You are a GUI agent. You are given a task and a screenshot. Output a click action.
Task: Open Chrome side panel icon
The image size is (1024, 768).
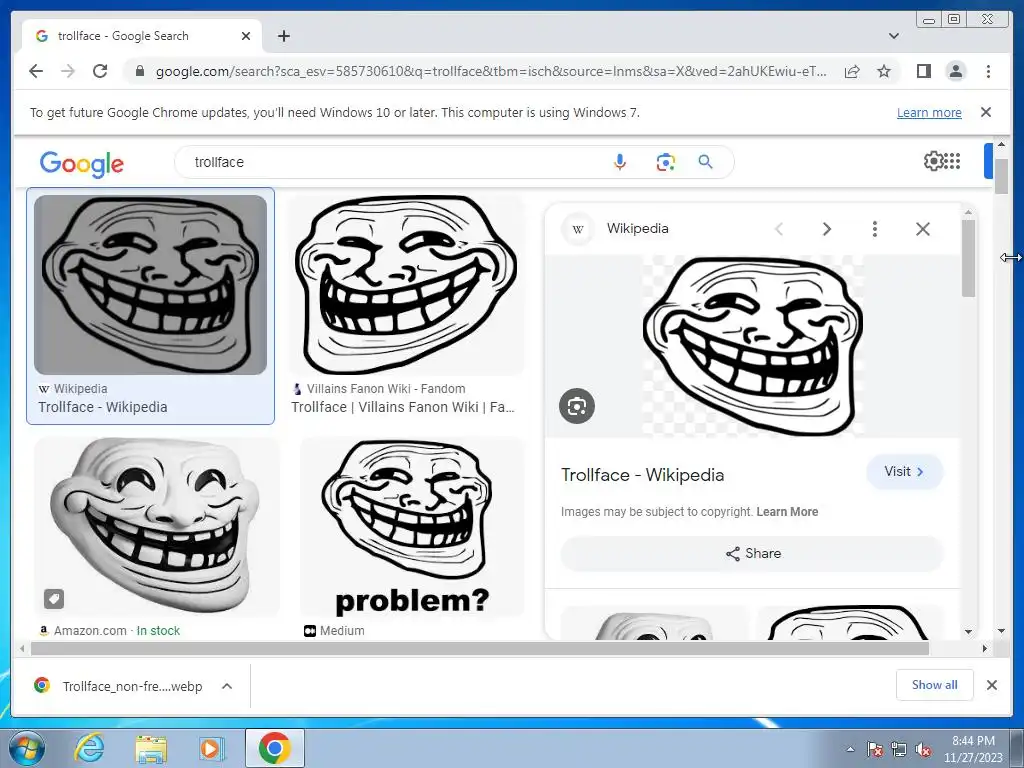point(923,71)
